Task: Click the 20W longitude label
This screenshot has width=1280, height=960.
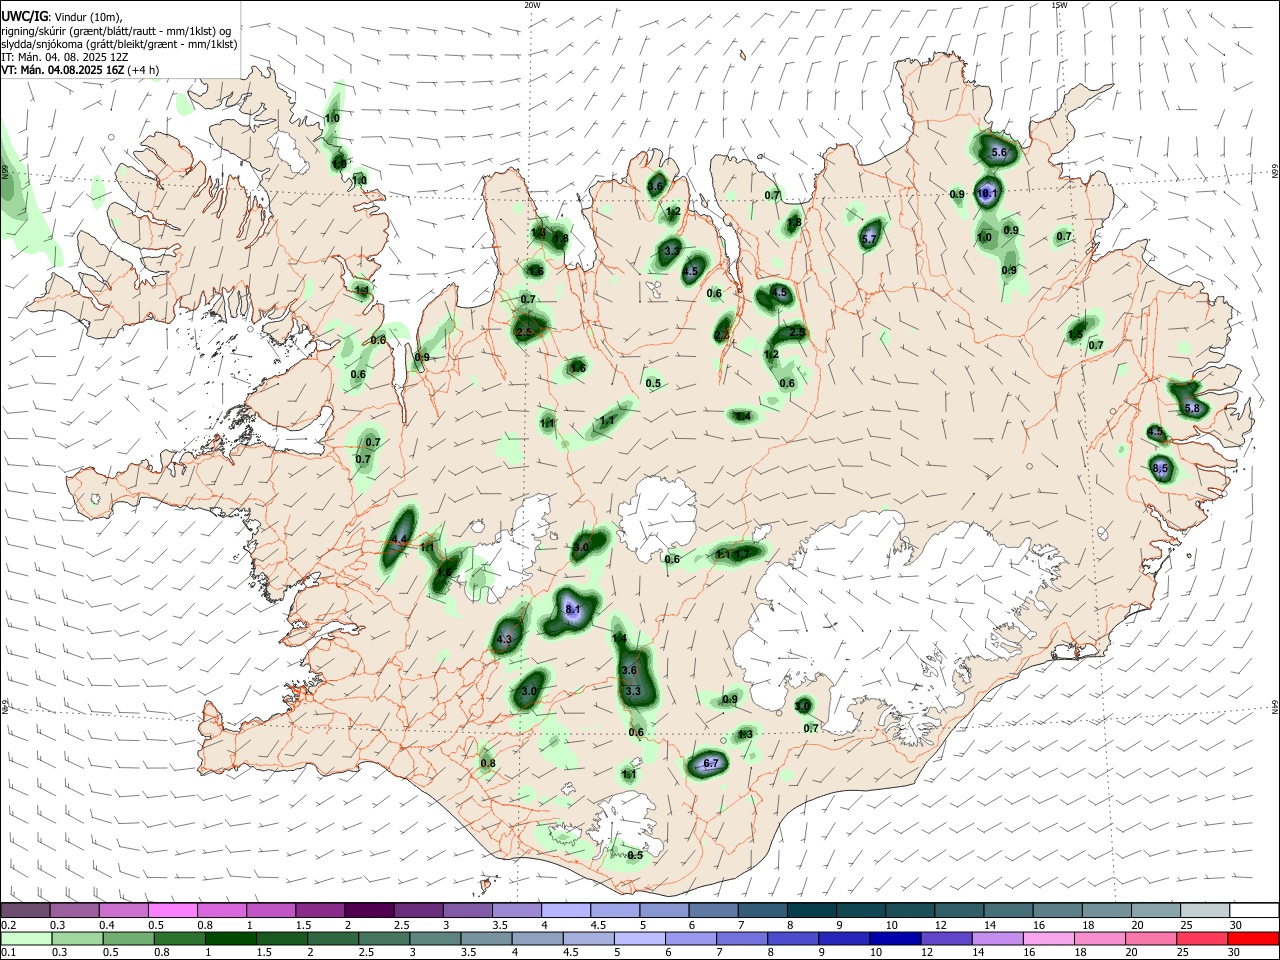Action: (x=532, y=5)
